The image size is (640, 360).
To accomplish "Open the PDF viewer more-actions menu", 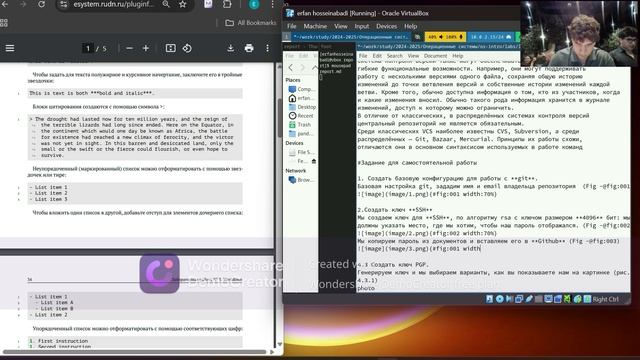I will (x=267, y=48).
